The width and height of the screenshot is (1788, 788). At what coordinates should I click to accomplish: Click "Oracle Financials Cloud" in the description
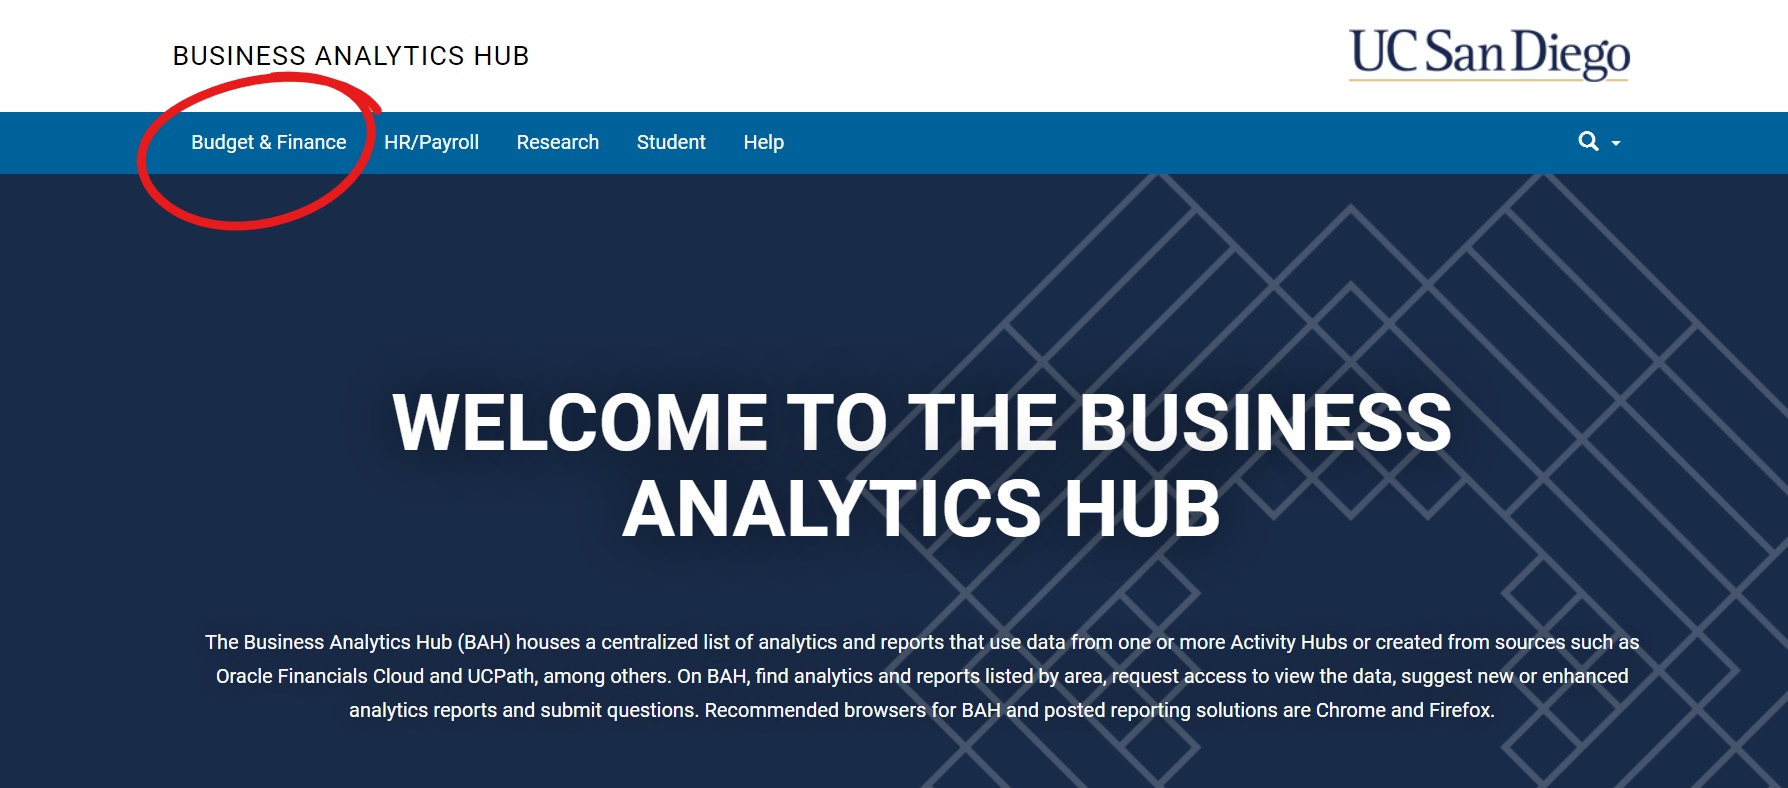coord(320,677)
